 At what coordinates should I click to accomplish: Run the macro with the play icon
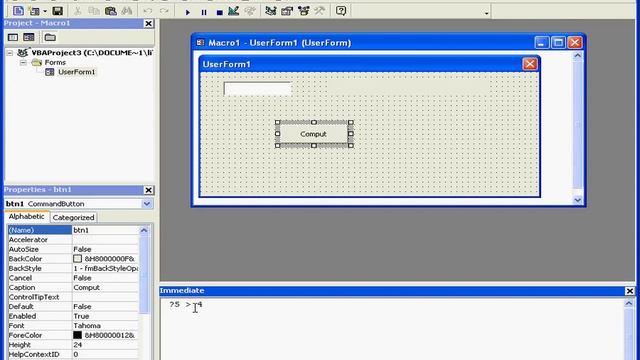(188, 12)
